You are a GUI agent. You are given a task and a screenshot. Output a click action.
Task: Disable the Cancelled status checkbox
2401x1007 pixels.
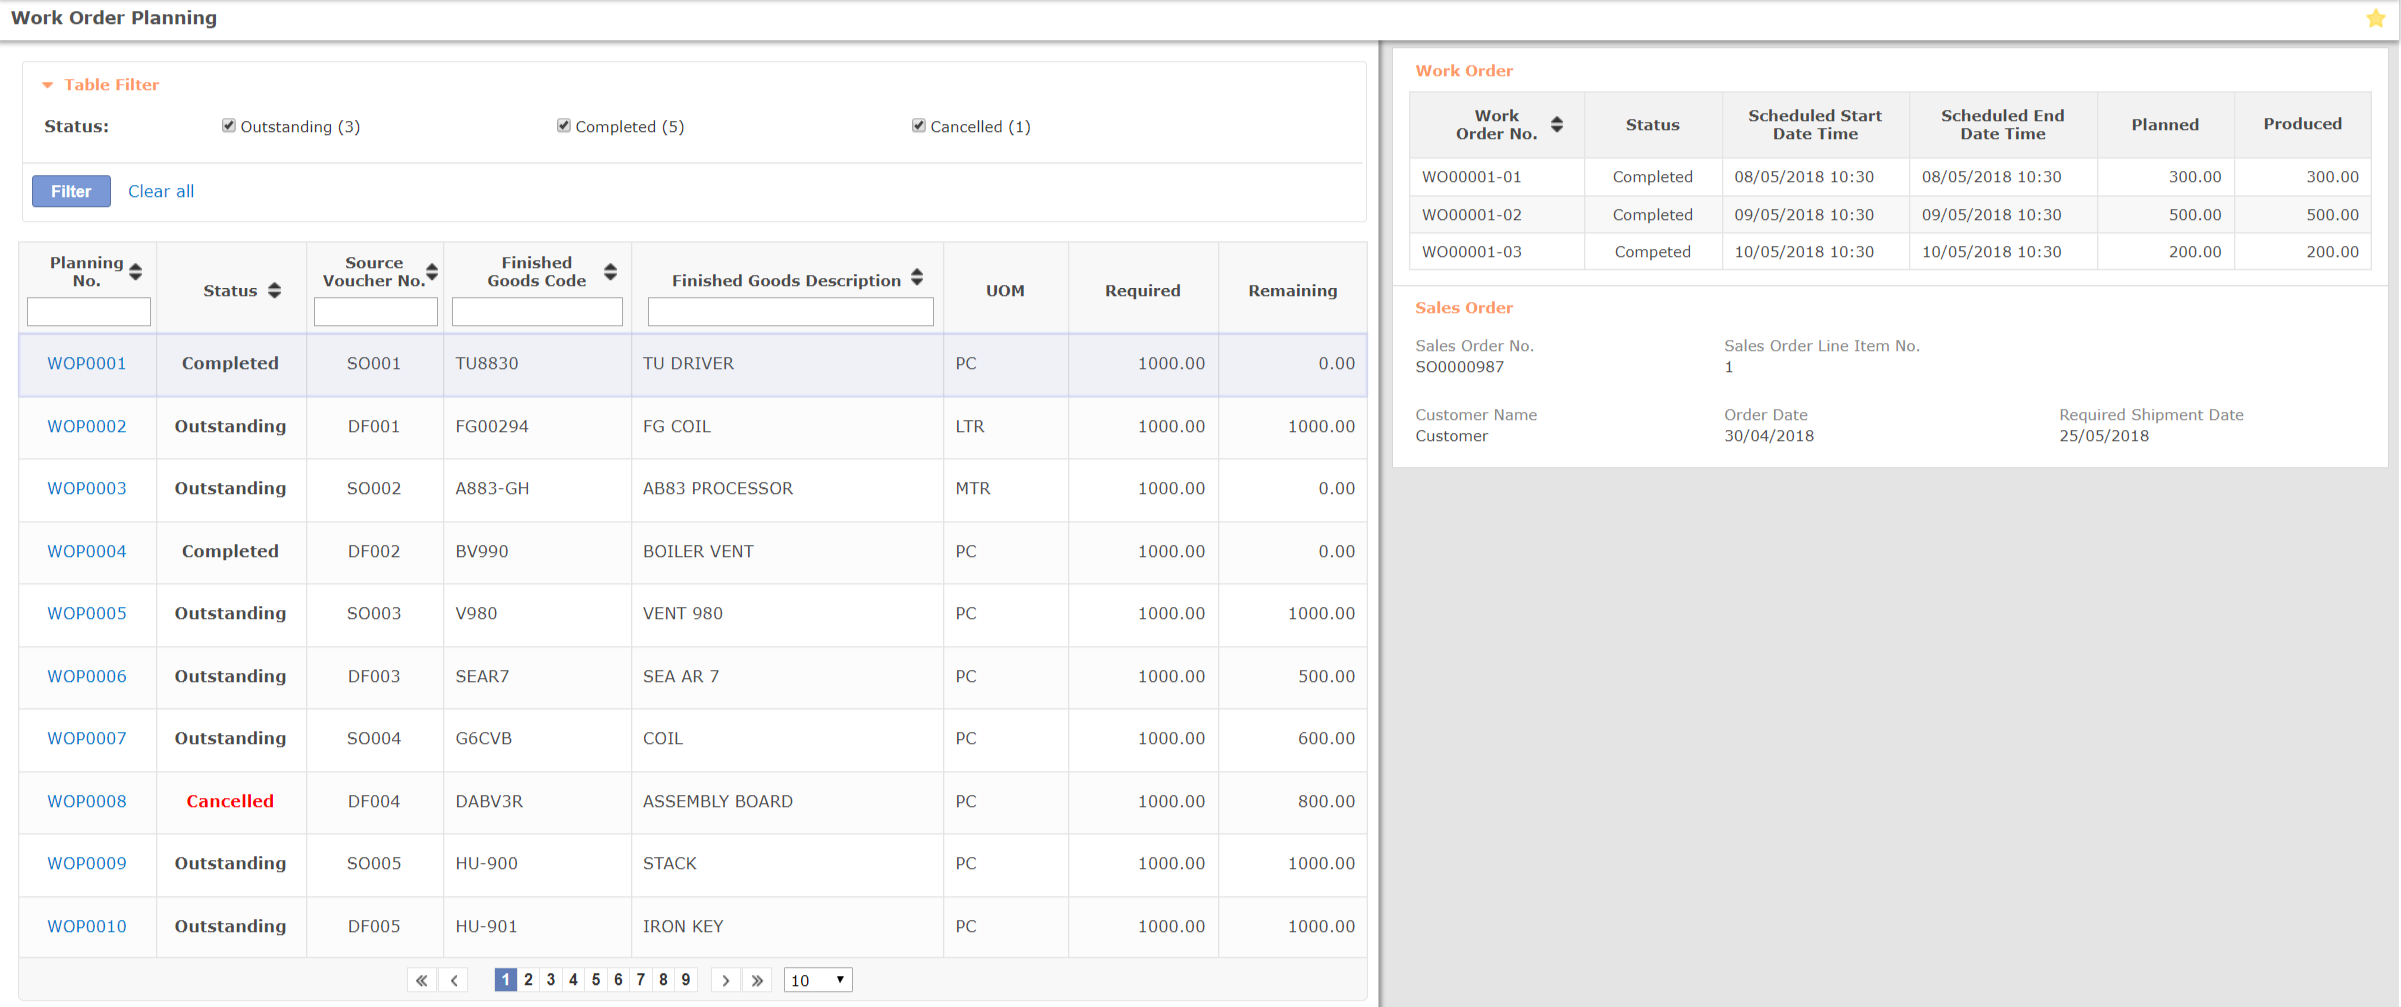tap(919, 126)
